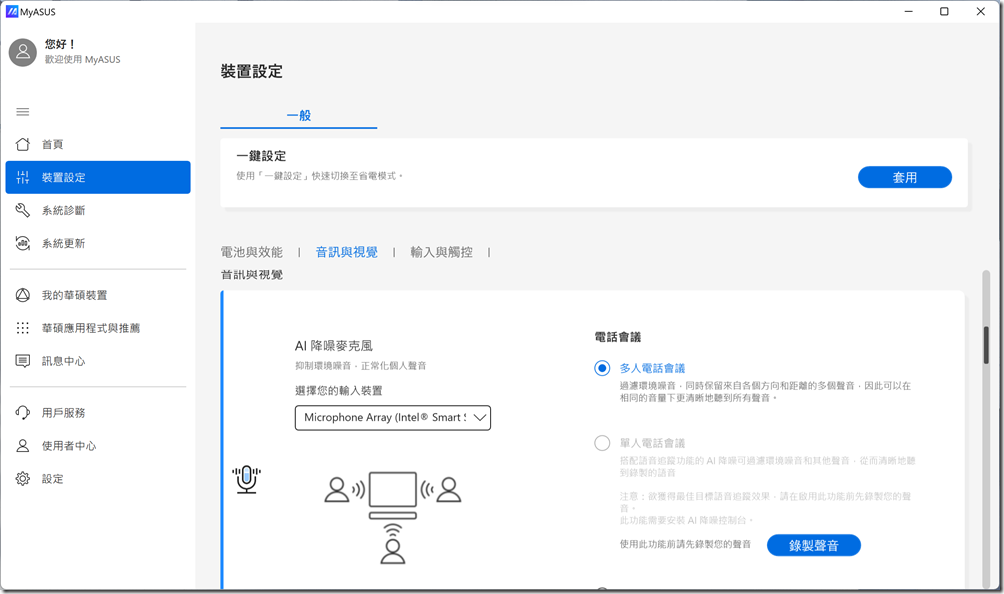Screen dimensions: 1004x594
Task: Click the hamburger menu icon in sidebar
Action: pyautogui.click(x=23, y=111)
